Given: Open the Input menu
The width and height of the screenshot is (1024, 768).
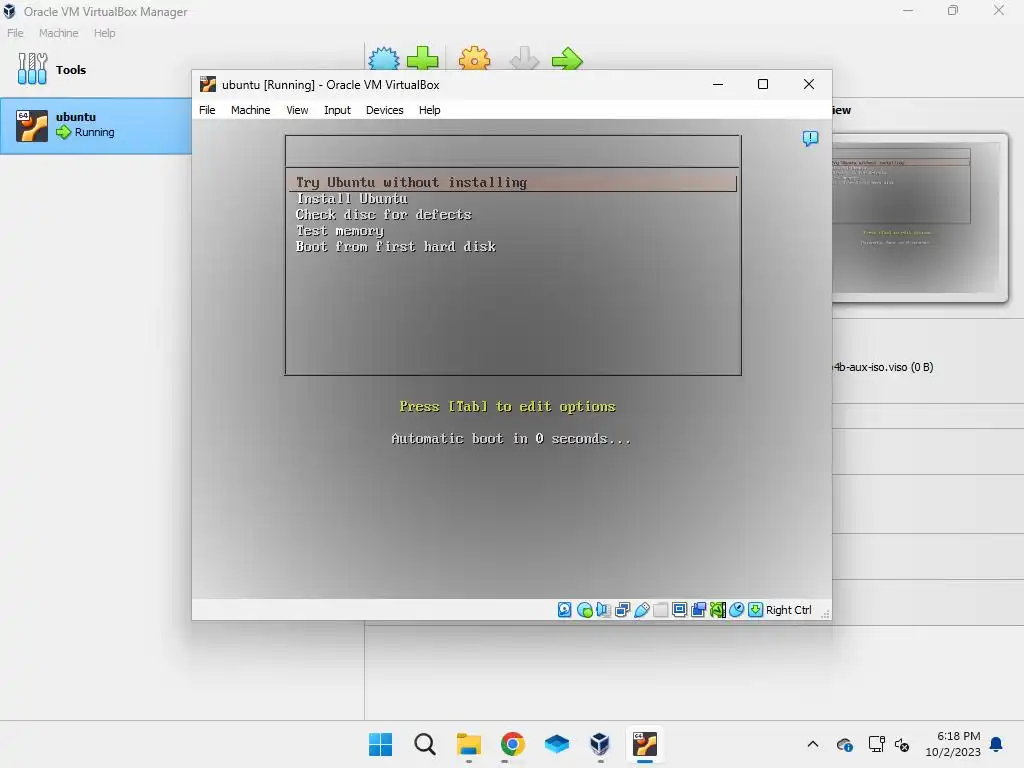Looking at the screenshot, I should [x=337, y=110].
